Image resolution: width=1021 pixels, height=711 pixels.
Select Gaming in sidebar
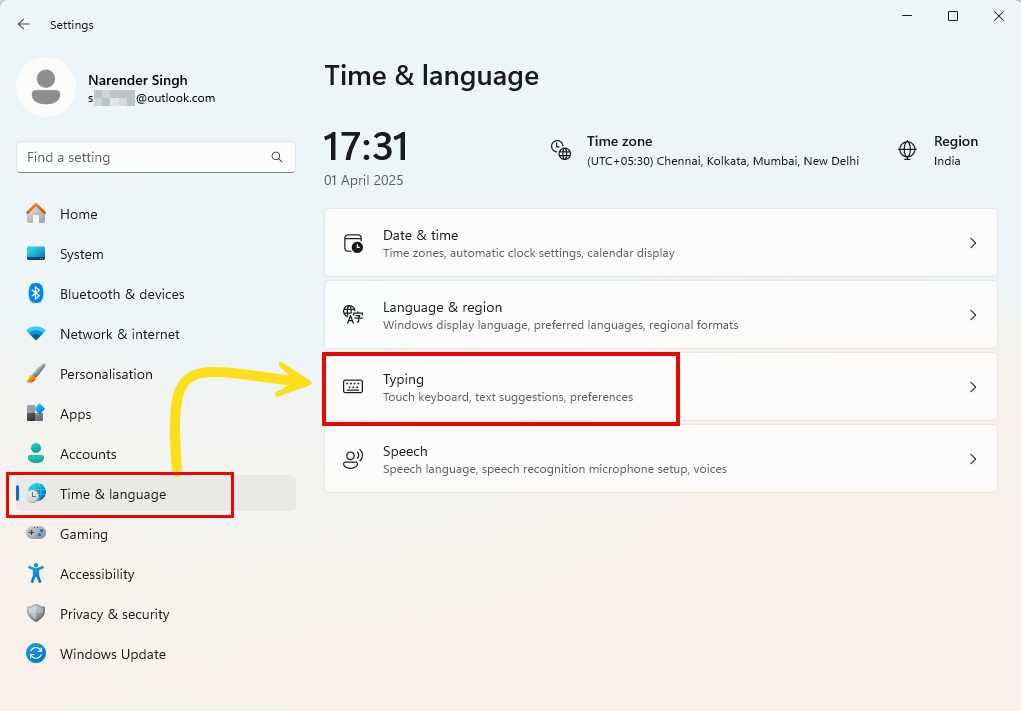point(156,534)
